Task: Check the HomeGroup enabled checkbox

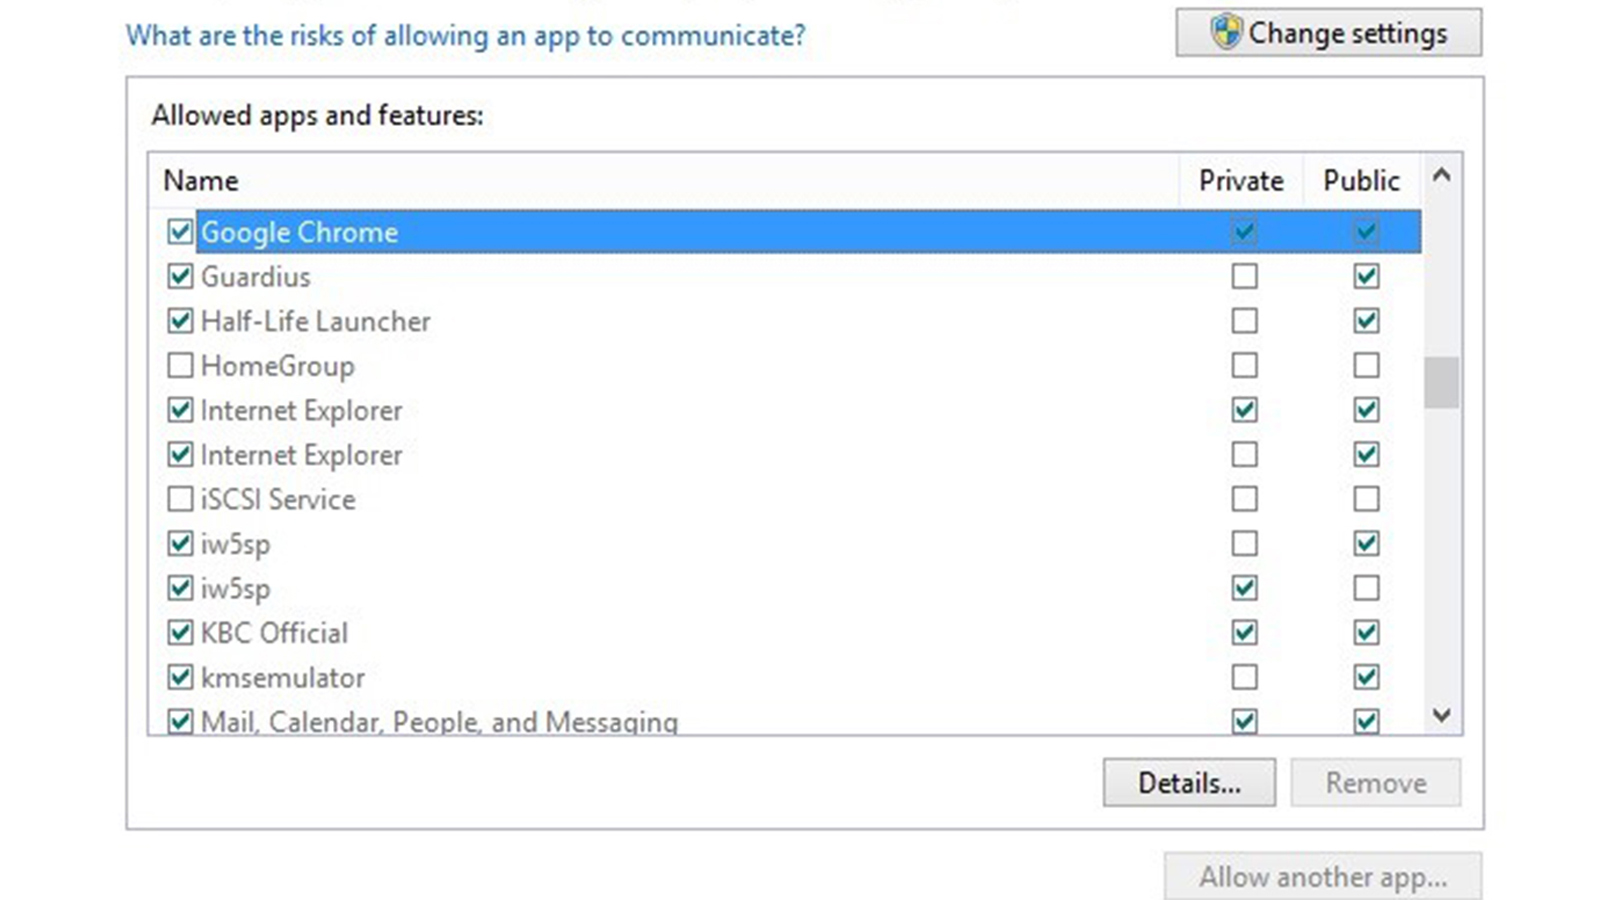Action: point(180,365)
